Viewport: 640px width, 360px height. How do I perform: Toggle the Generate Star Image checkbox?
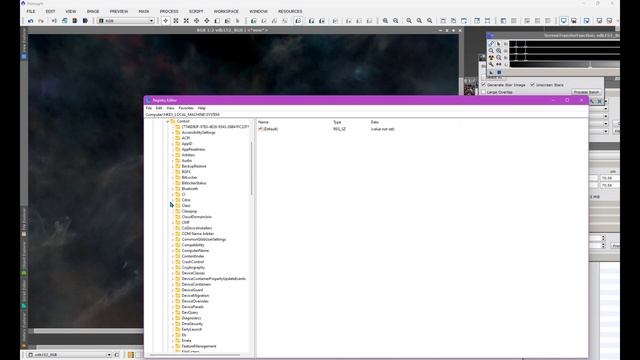click(x=484, y=85)
